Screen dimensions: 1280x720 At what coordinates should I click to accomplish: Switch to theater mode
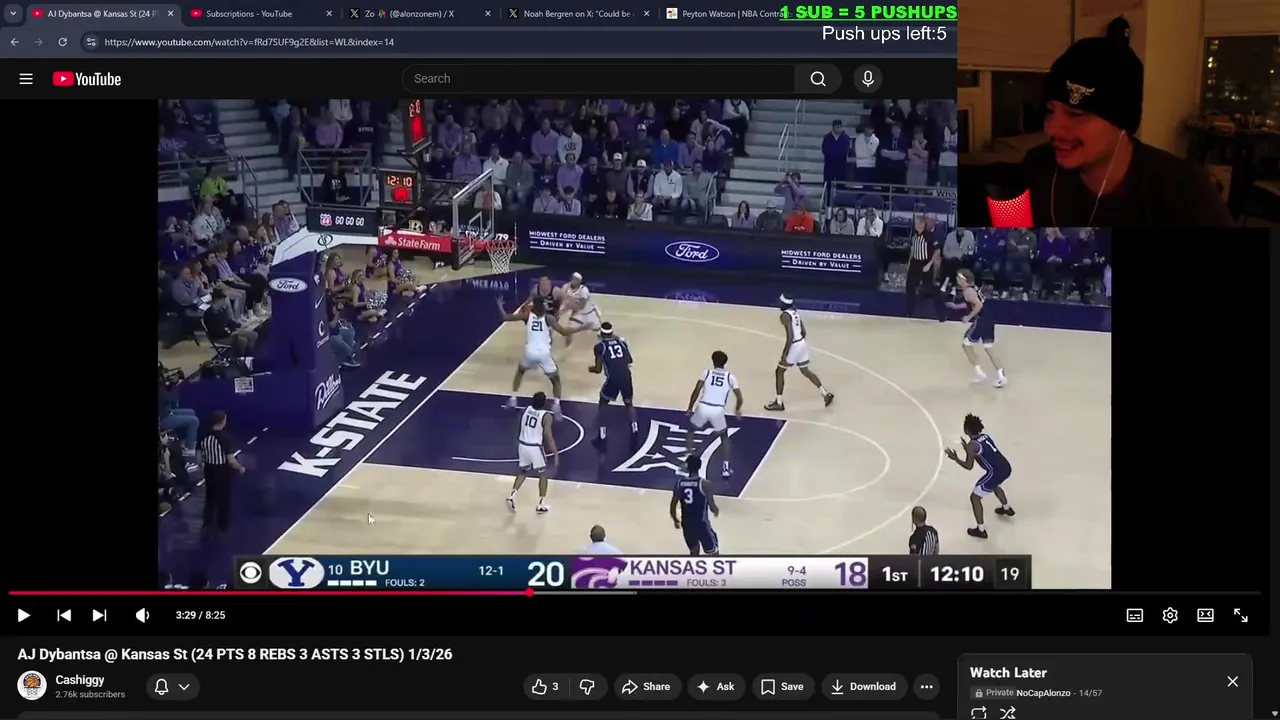click(1206, 615)
